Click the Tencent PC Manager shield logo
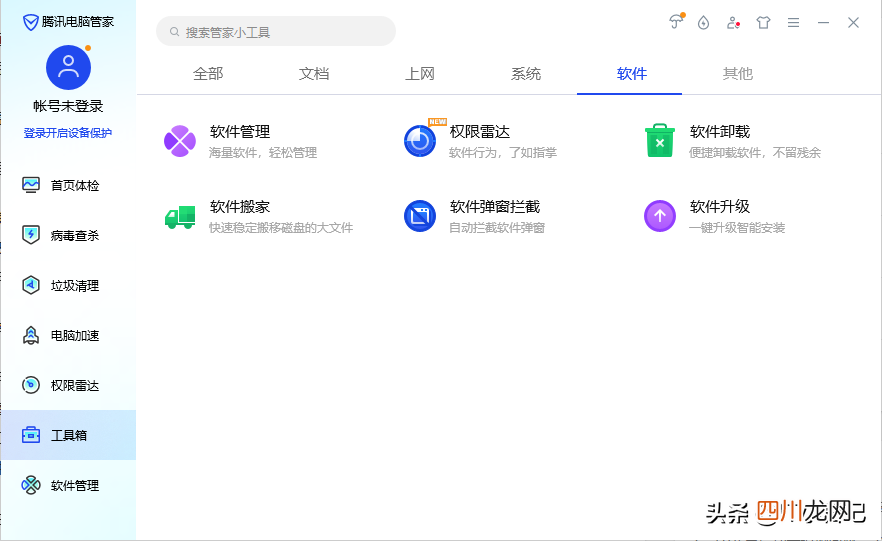The width and height of the screenshot is (882, 541). [x=30, y=22]
